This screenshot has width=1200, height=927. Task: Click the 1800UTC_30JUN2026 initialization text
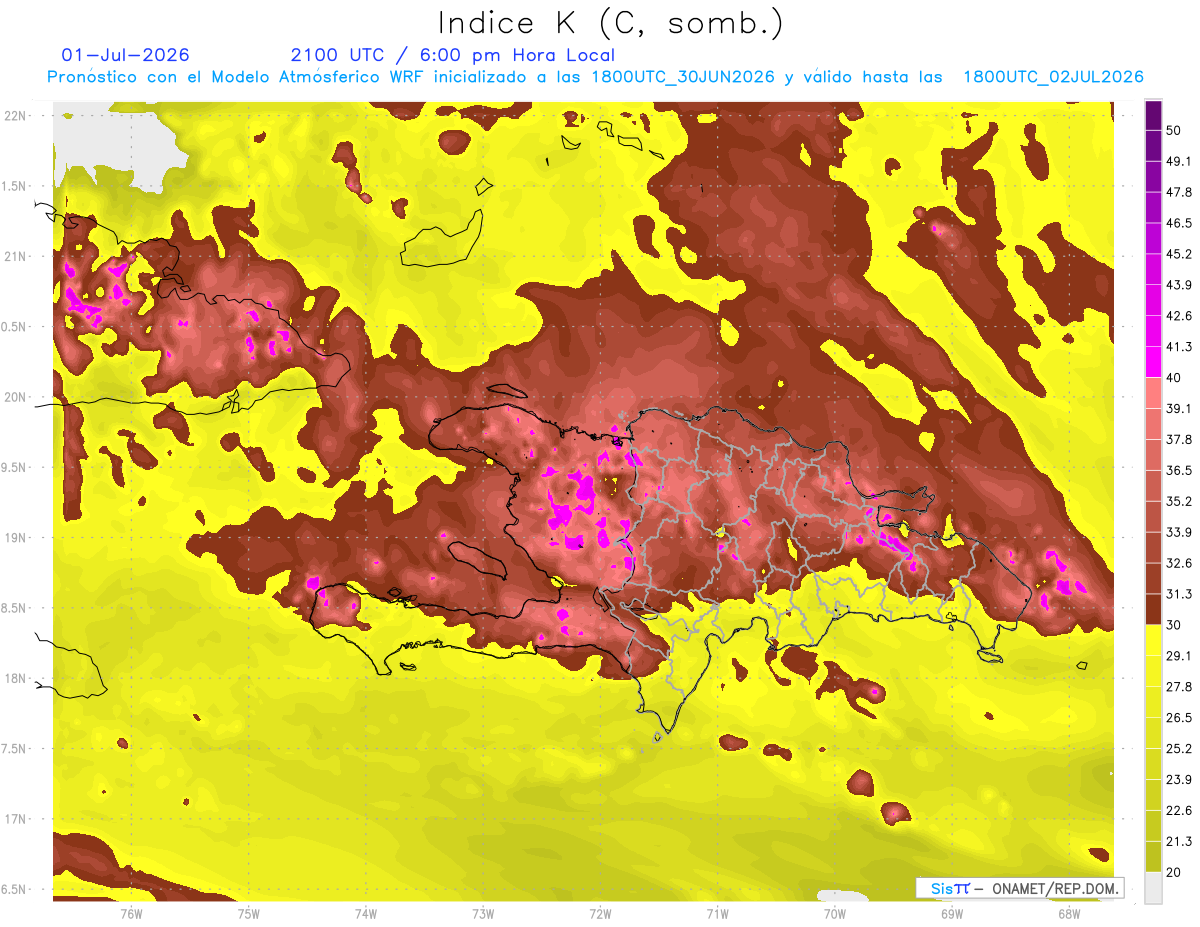click(x=683, y=77)
